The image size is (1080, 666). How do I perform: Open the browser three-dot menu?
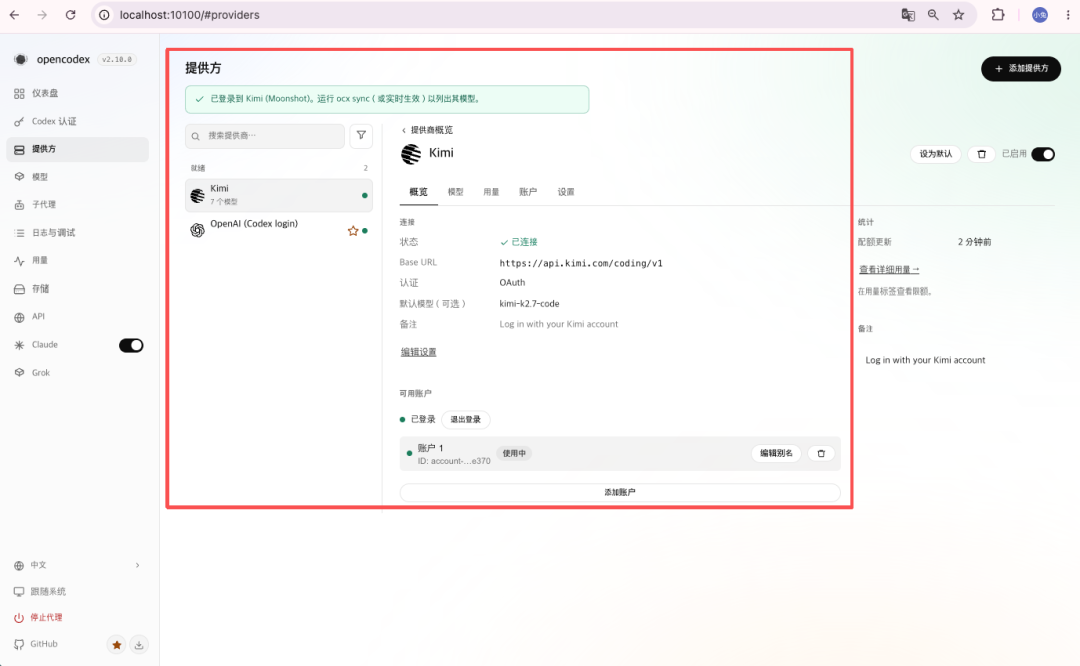point(1068,14)
